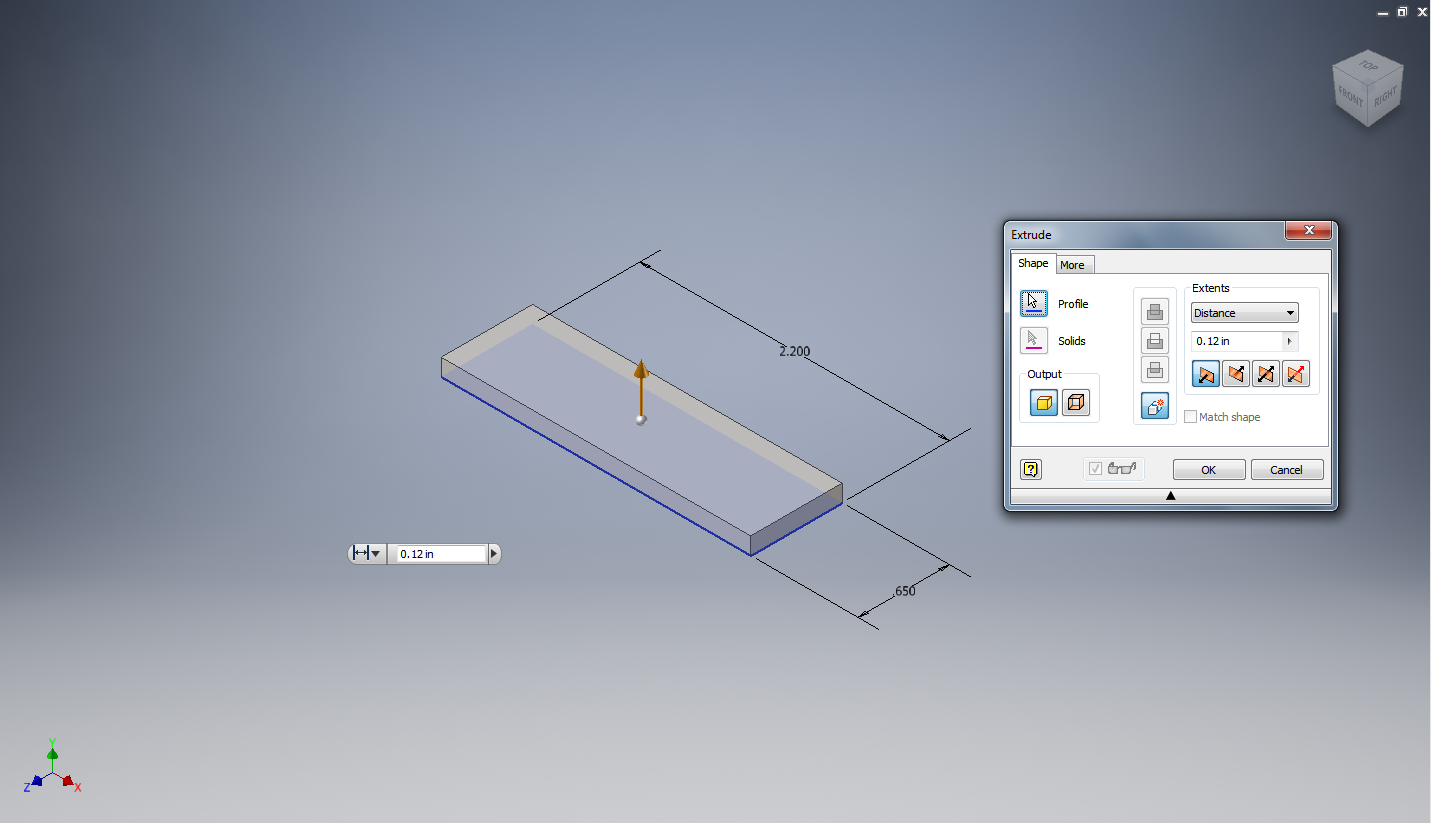The image size is (1431, 823).
Task: Restore the document window
Action: (1402, 12)
